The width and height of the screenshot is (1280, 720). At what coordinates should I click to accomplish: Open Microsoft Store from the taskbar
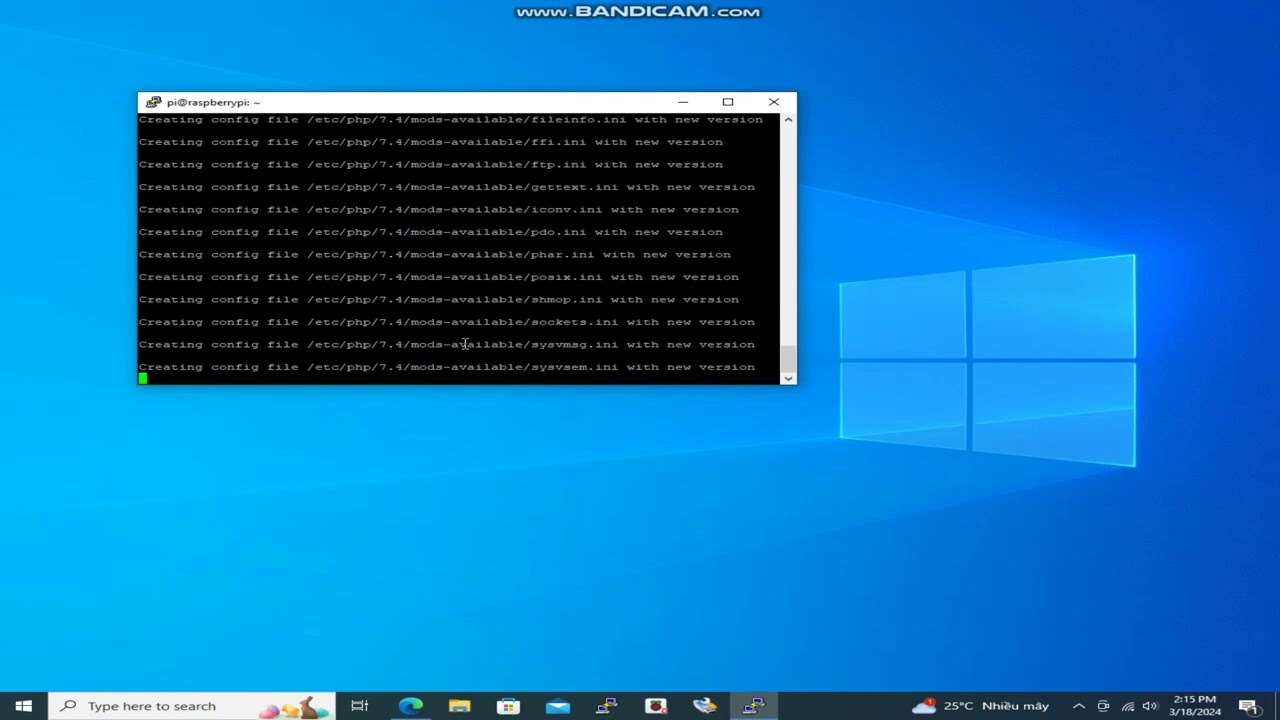pos(508,706)
